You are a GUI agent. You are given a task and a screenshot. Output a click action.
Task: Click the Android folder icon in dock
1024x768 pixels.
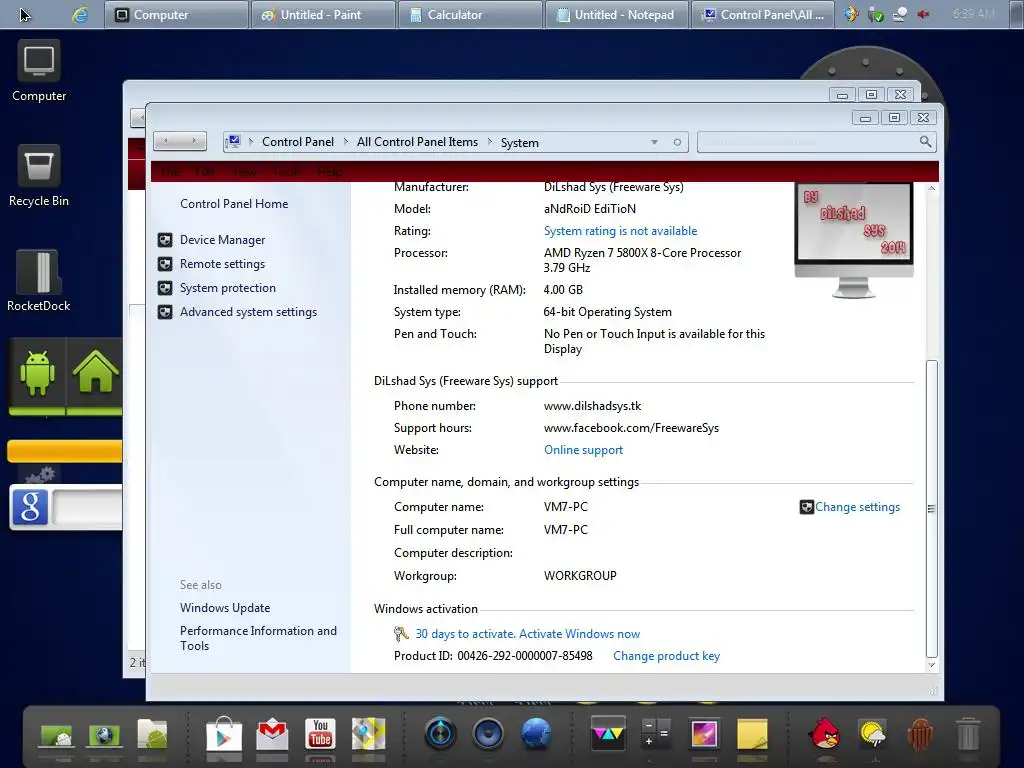[152, 734]
